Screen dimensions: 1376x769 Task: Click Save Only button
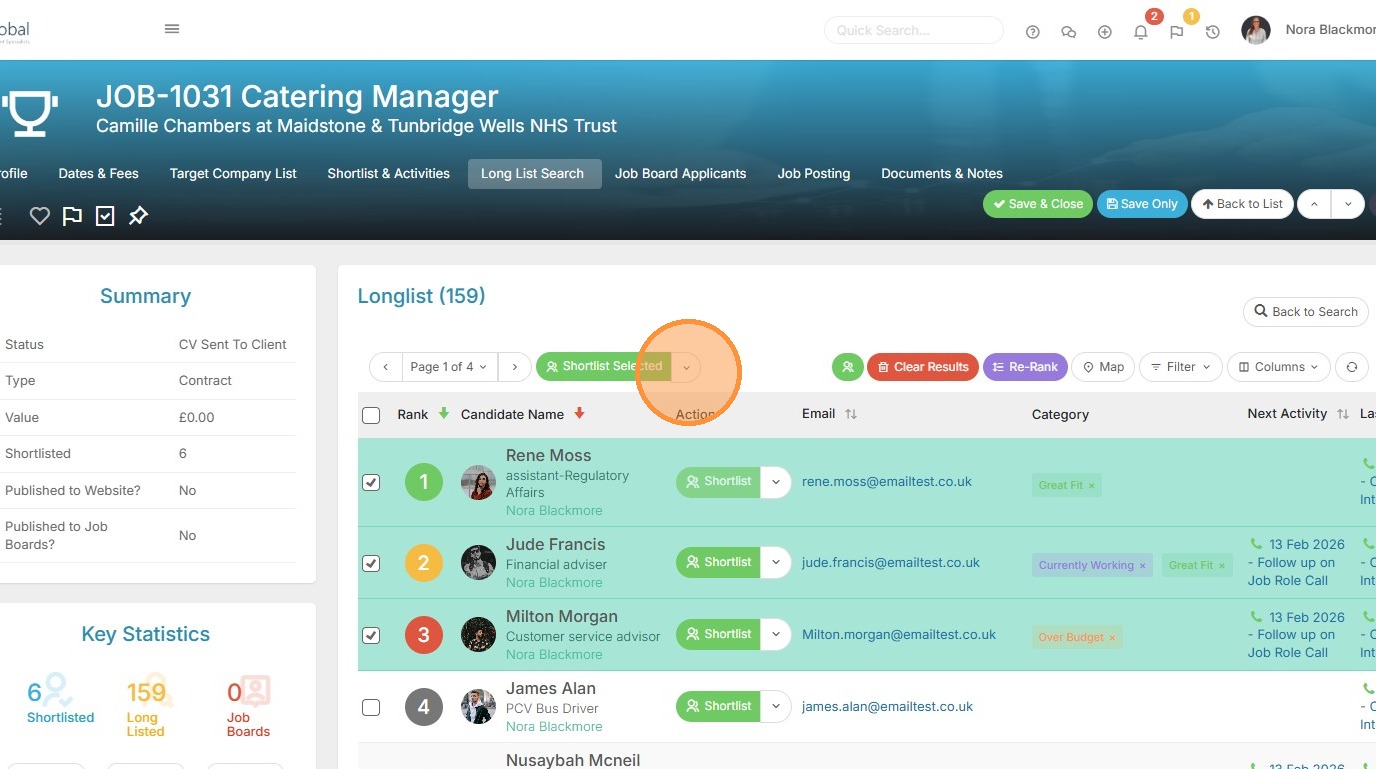[1142, 204]
